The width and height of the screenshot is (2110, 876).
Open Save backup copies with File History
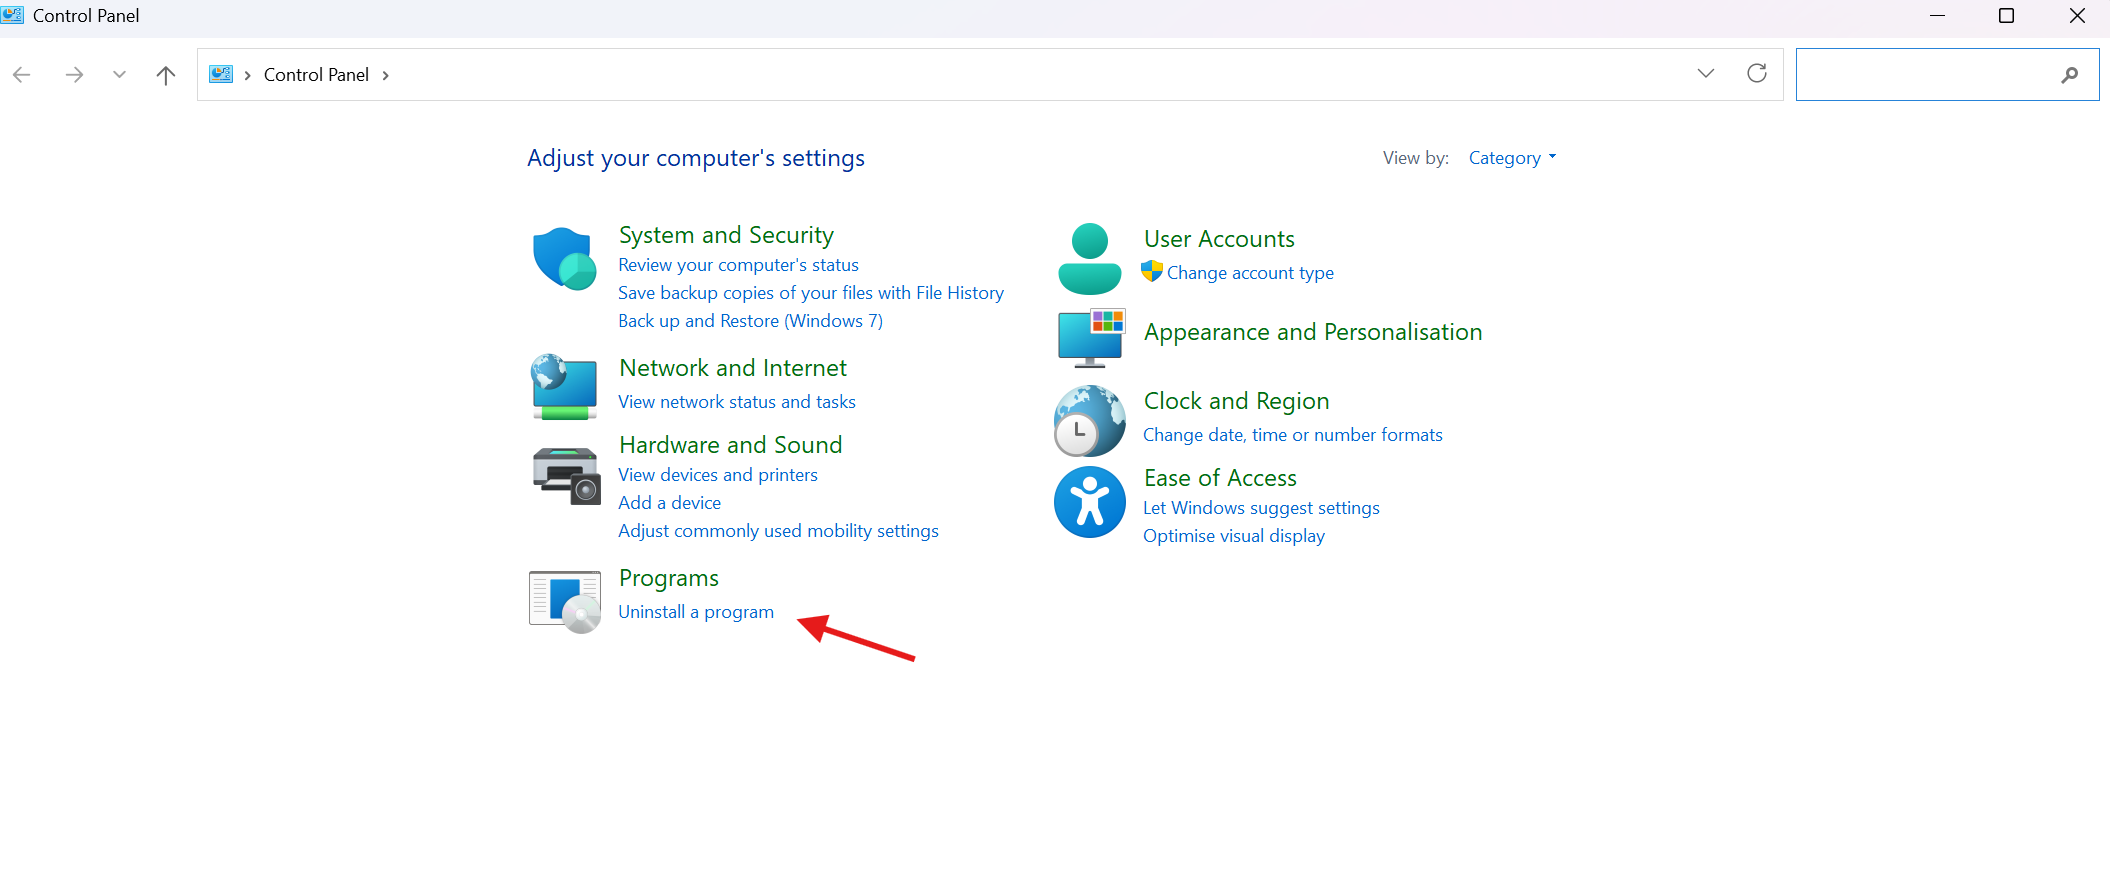click(x=811, y=293)
